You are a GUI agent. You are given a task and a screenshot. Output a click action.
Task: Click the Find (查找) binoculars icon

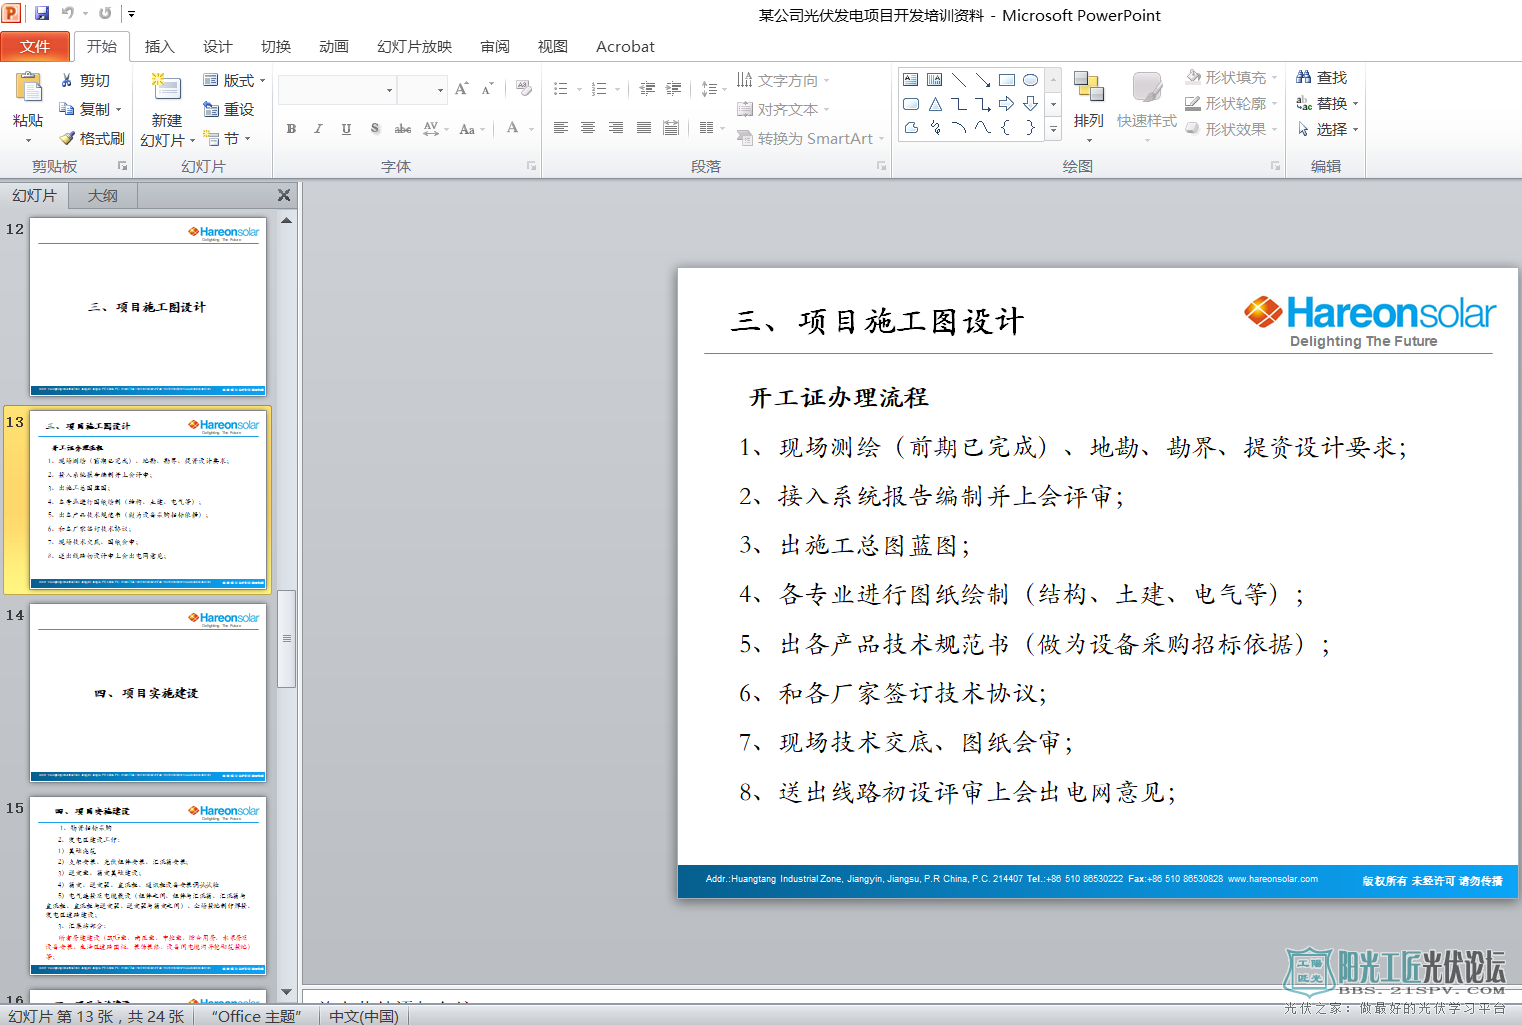pyautogui.click(x=1304, y=77)
